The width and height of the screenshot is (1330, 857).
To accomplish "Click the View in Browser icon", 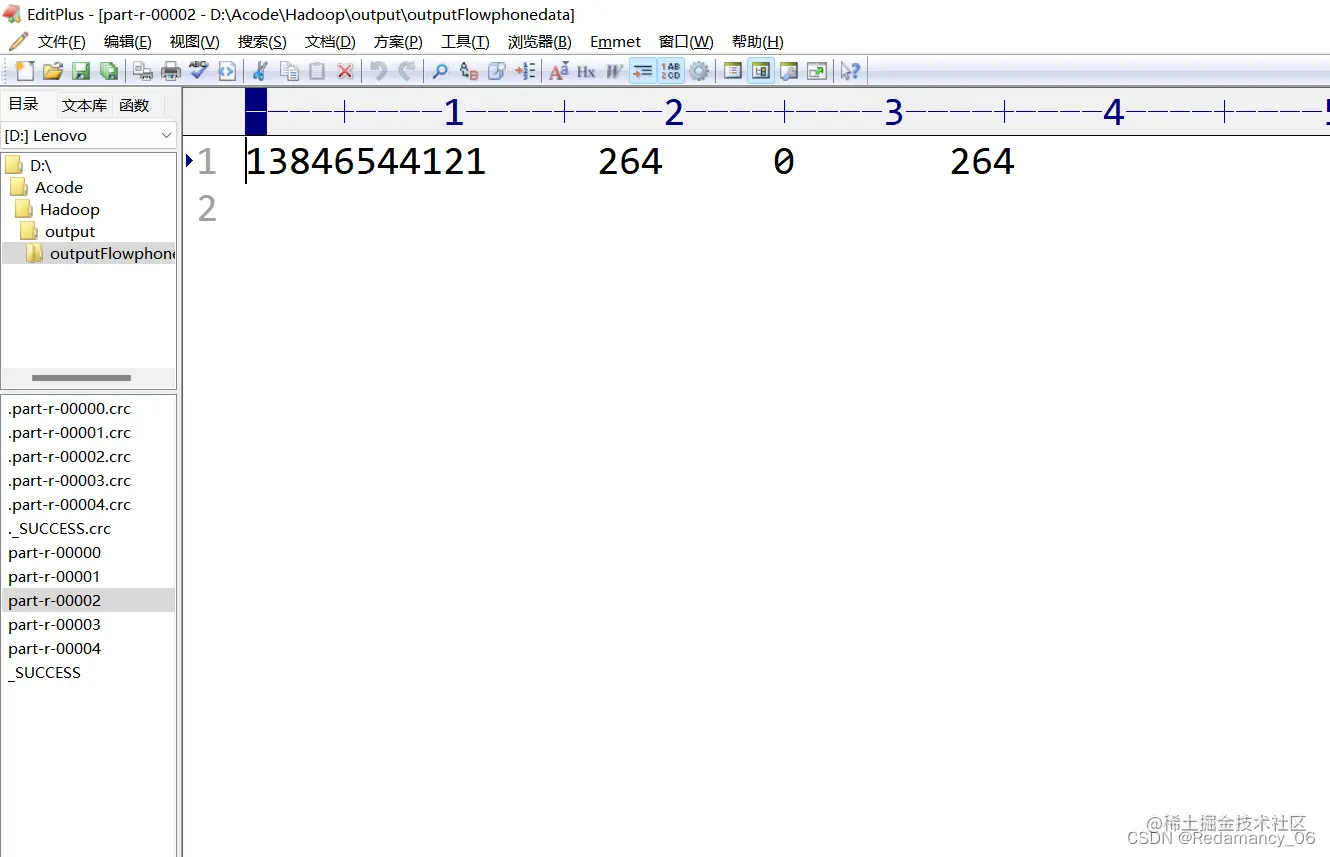I will (x=227, y=71).
